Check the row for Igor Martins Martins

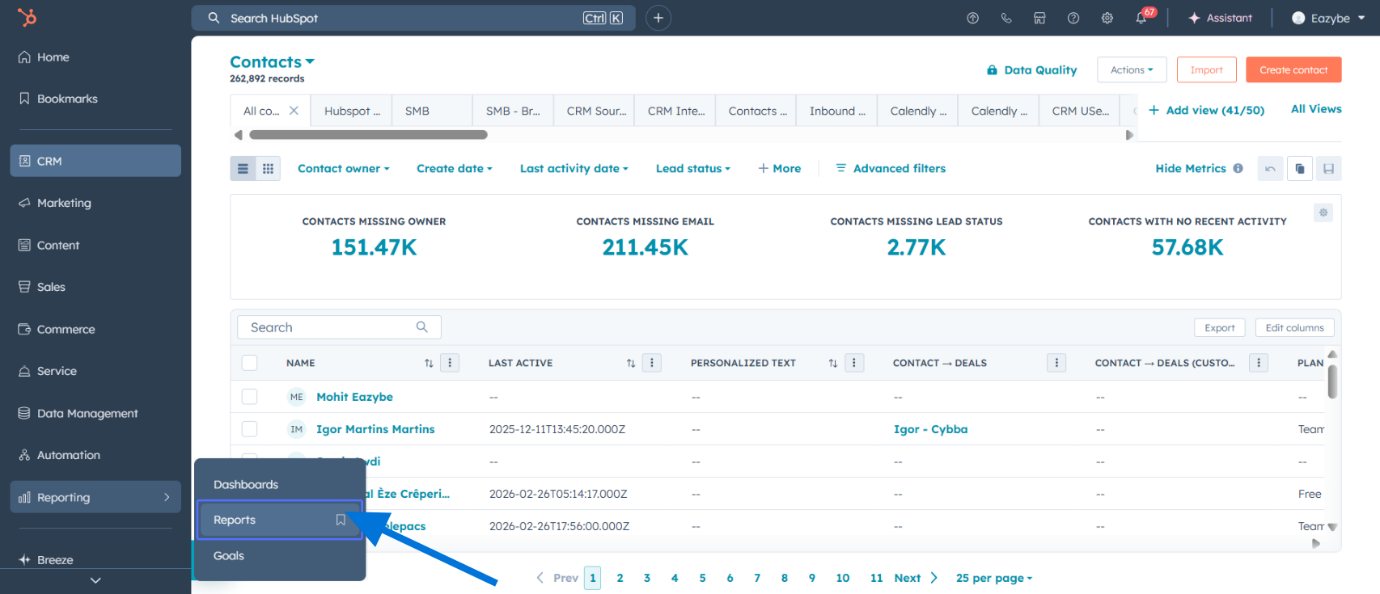(249, 428)
